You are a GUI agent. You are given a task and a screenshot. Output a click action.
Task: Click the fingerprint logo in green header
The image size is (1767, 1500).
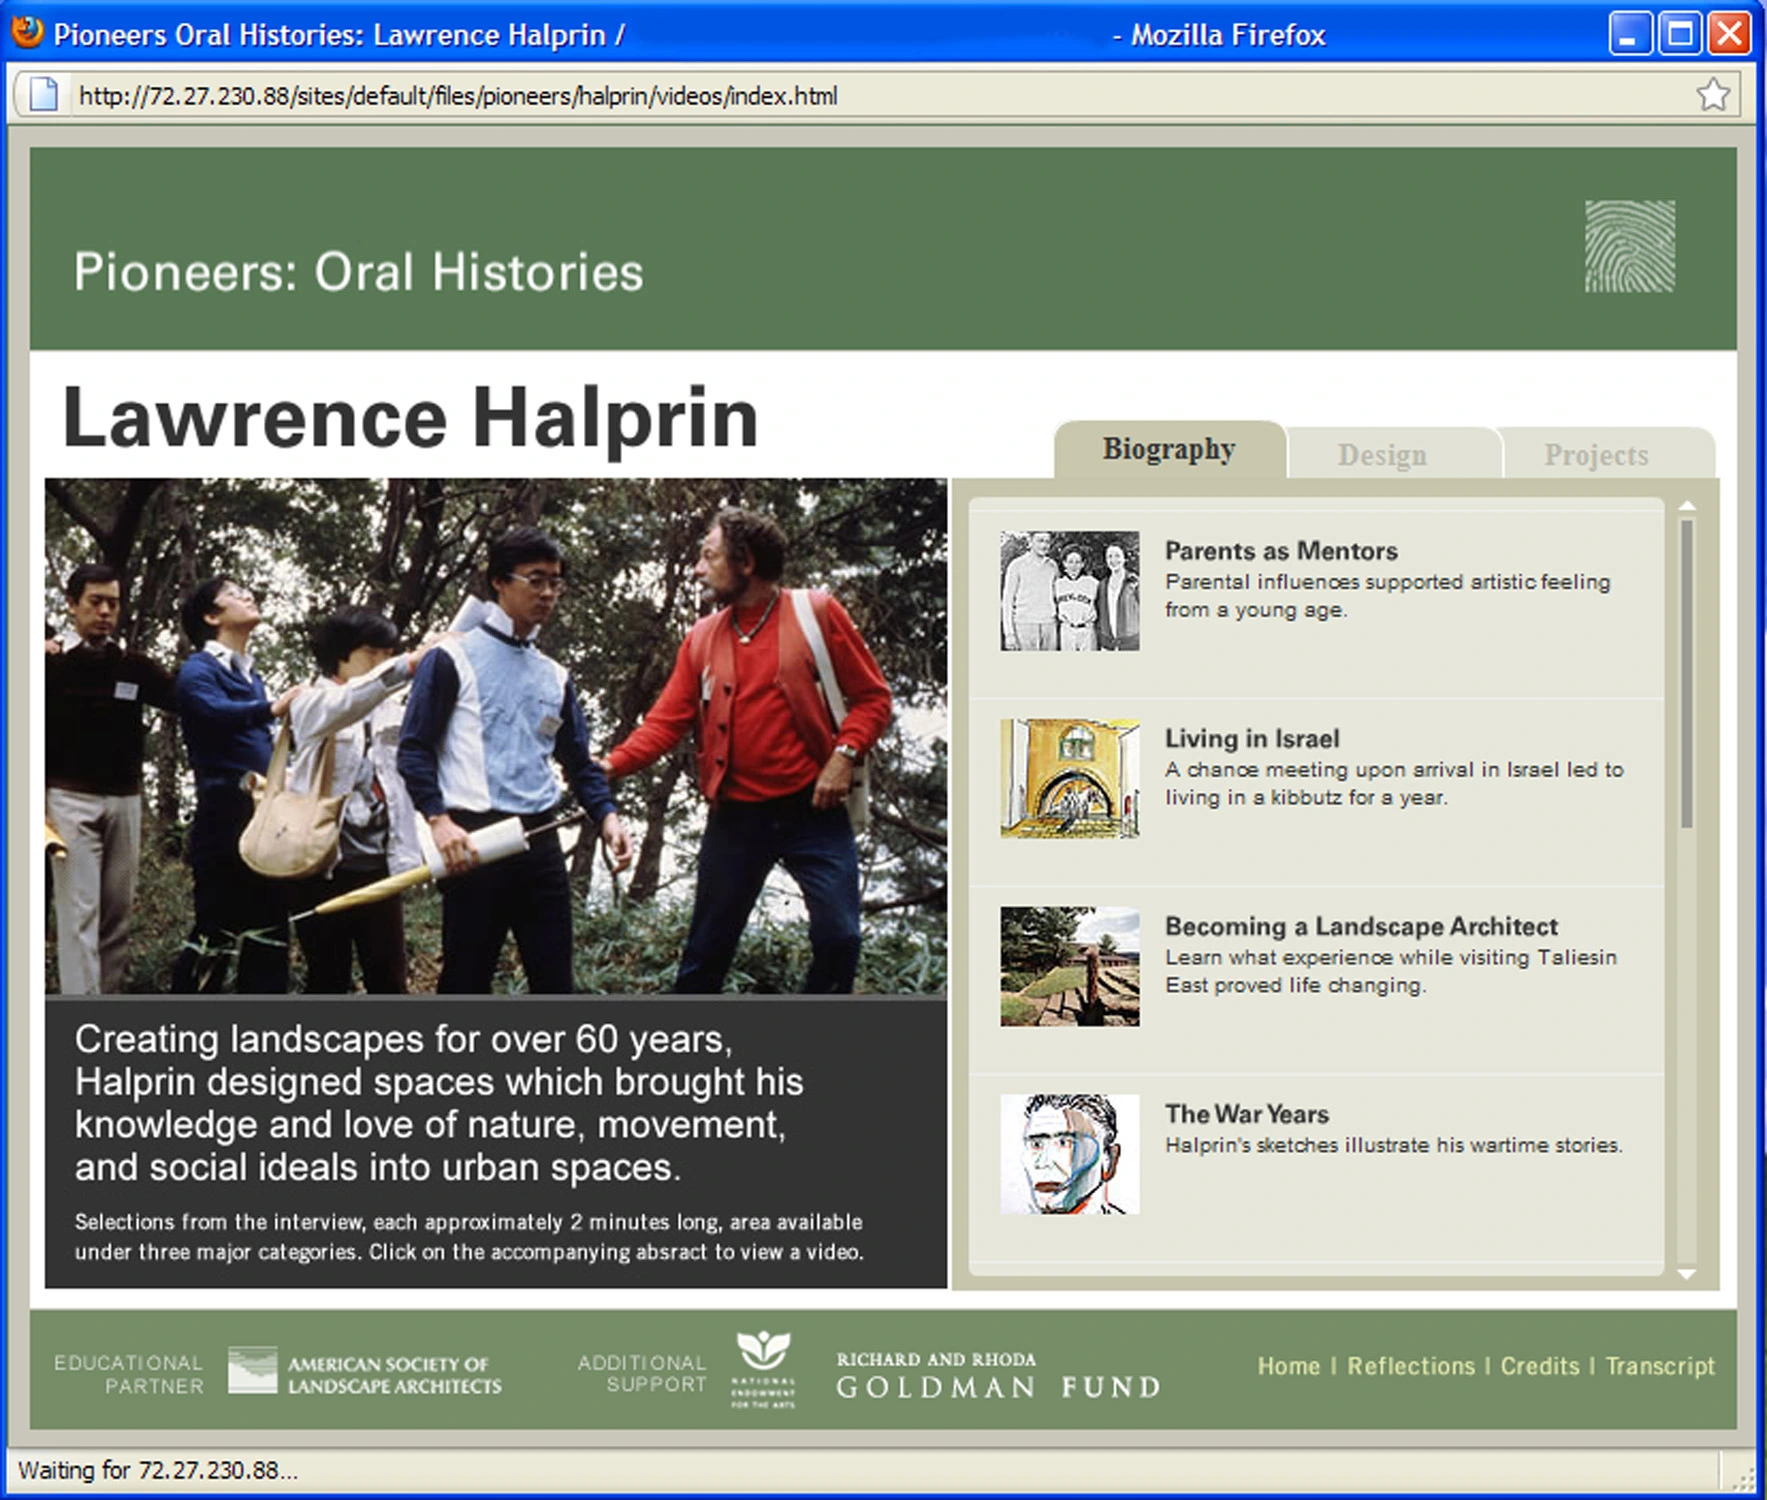pyautogui.click(x=1629, y=246)
